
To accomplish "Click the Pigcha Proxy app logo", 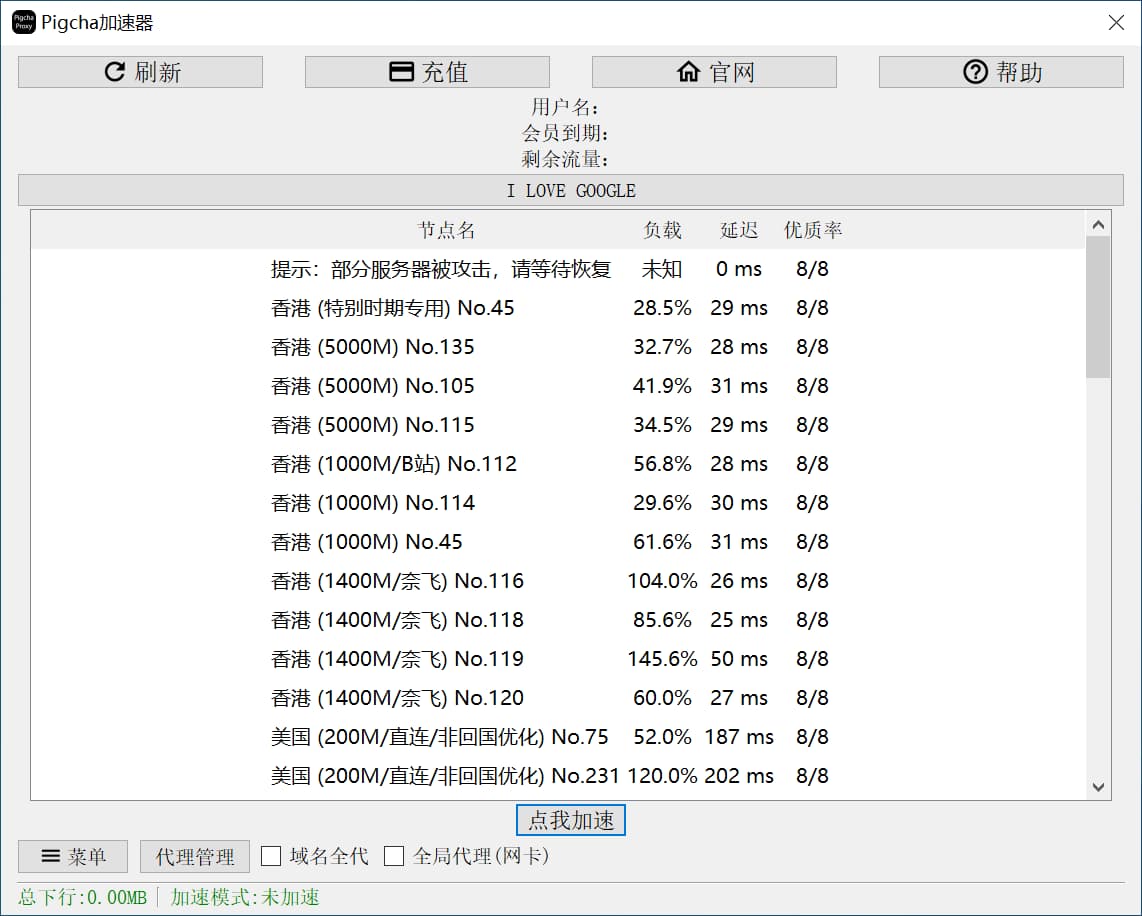I will point(23,22).
